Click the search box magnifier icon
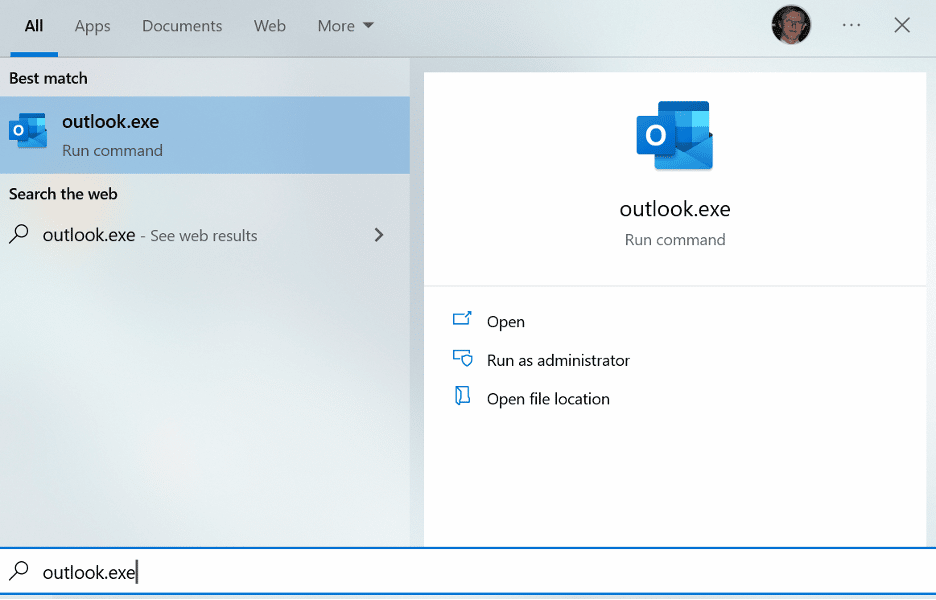The image size is (936, 600). pyautogui.click(x=19, y=570)
